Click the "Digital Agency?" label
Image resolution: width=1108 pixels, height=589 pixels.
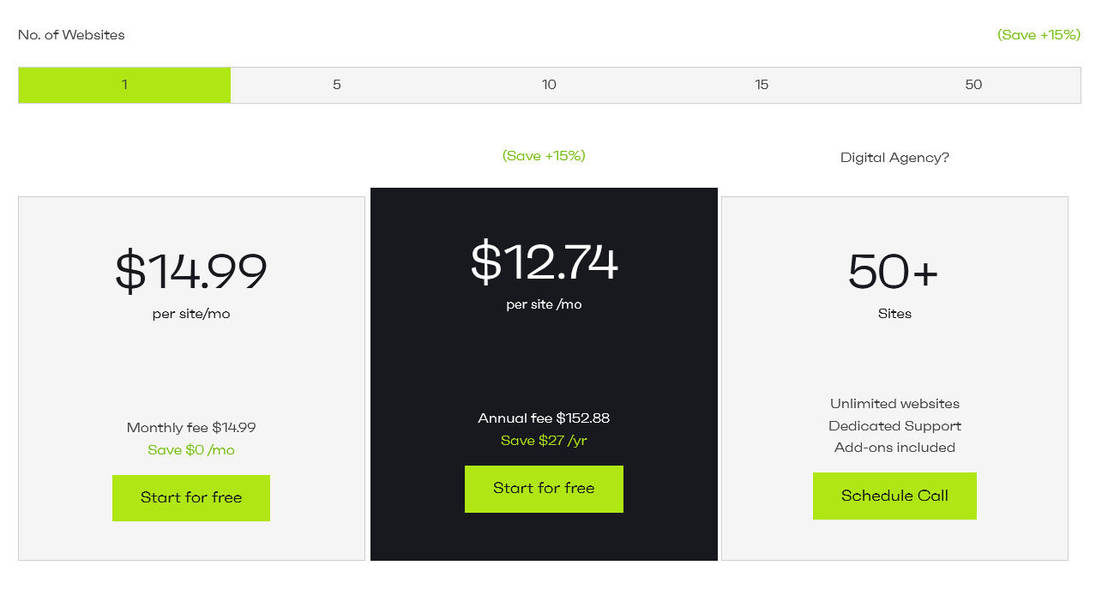pos(894,157)
